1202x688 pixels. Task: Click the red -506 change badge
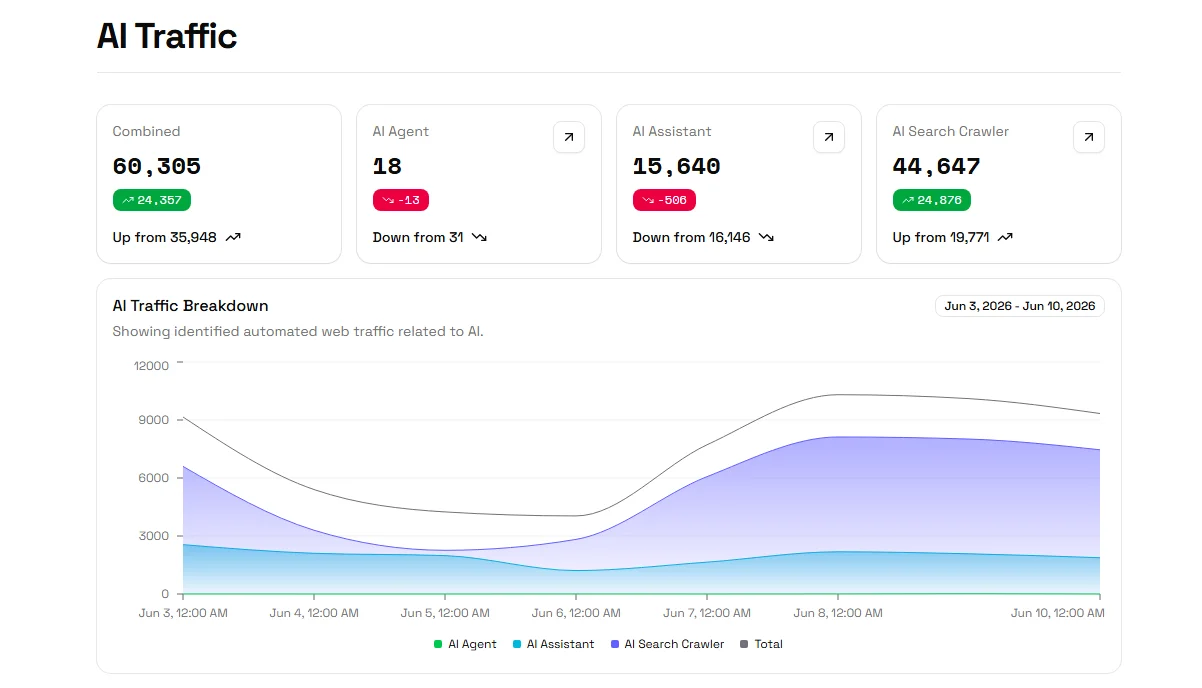tap(664, 200)
